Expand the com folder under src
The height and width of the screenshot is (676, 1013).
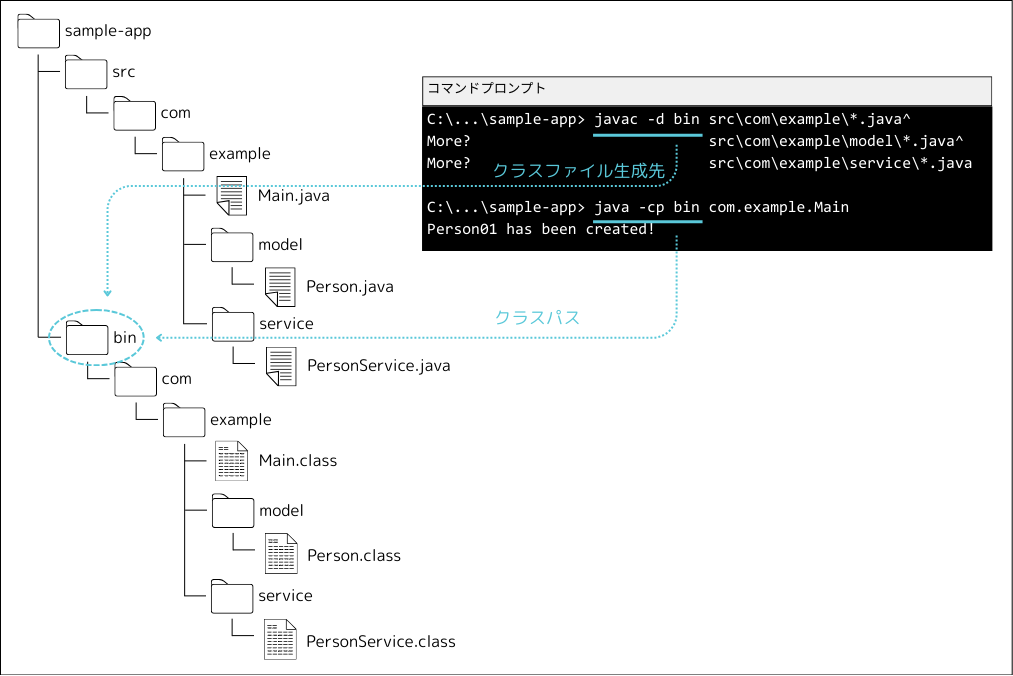pyautogui.click(x=134, y=113)
